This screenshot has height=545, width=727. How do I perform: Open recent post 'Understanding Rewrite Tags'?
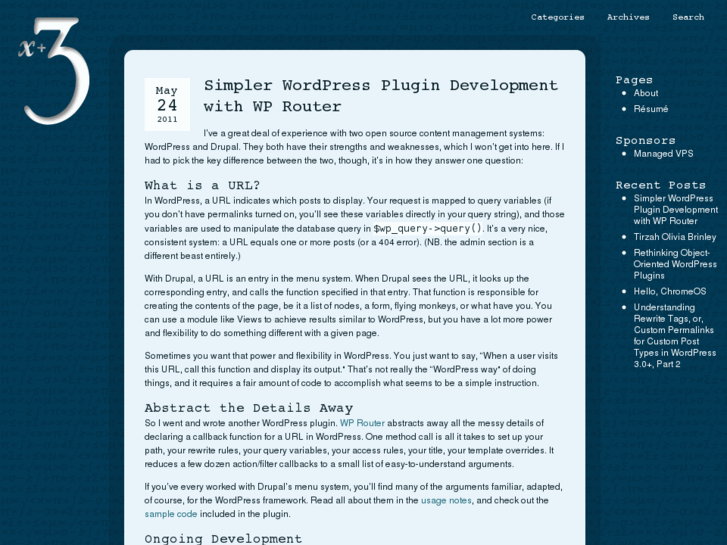point(675,336)
